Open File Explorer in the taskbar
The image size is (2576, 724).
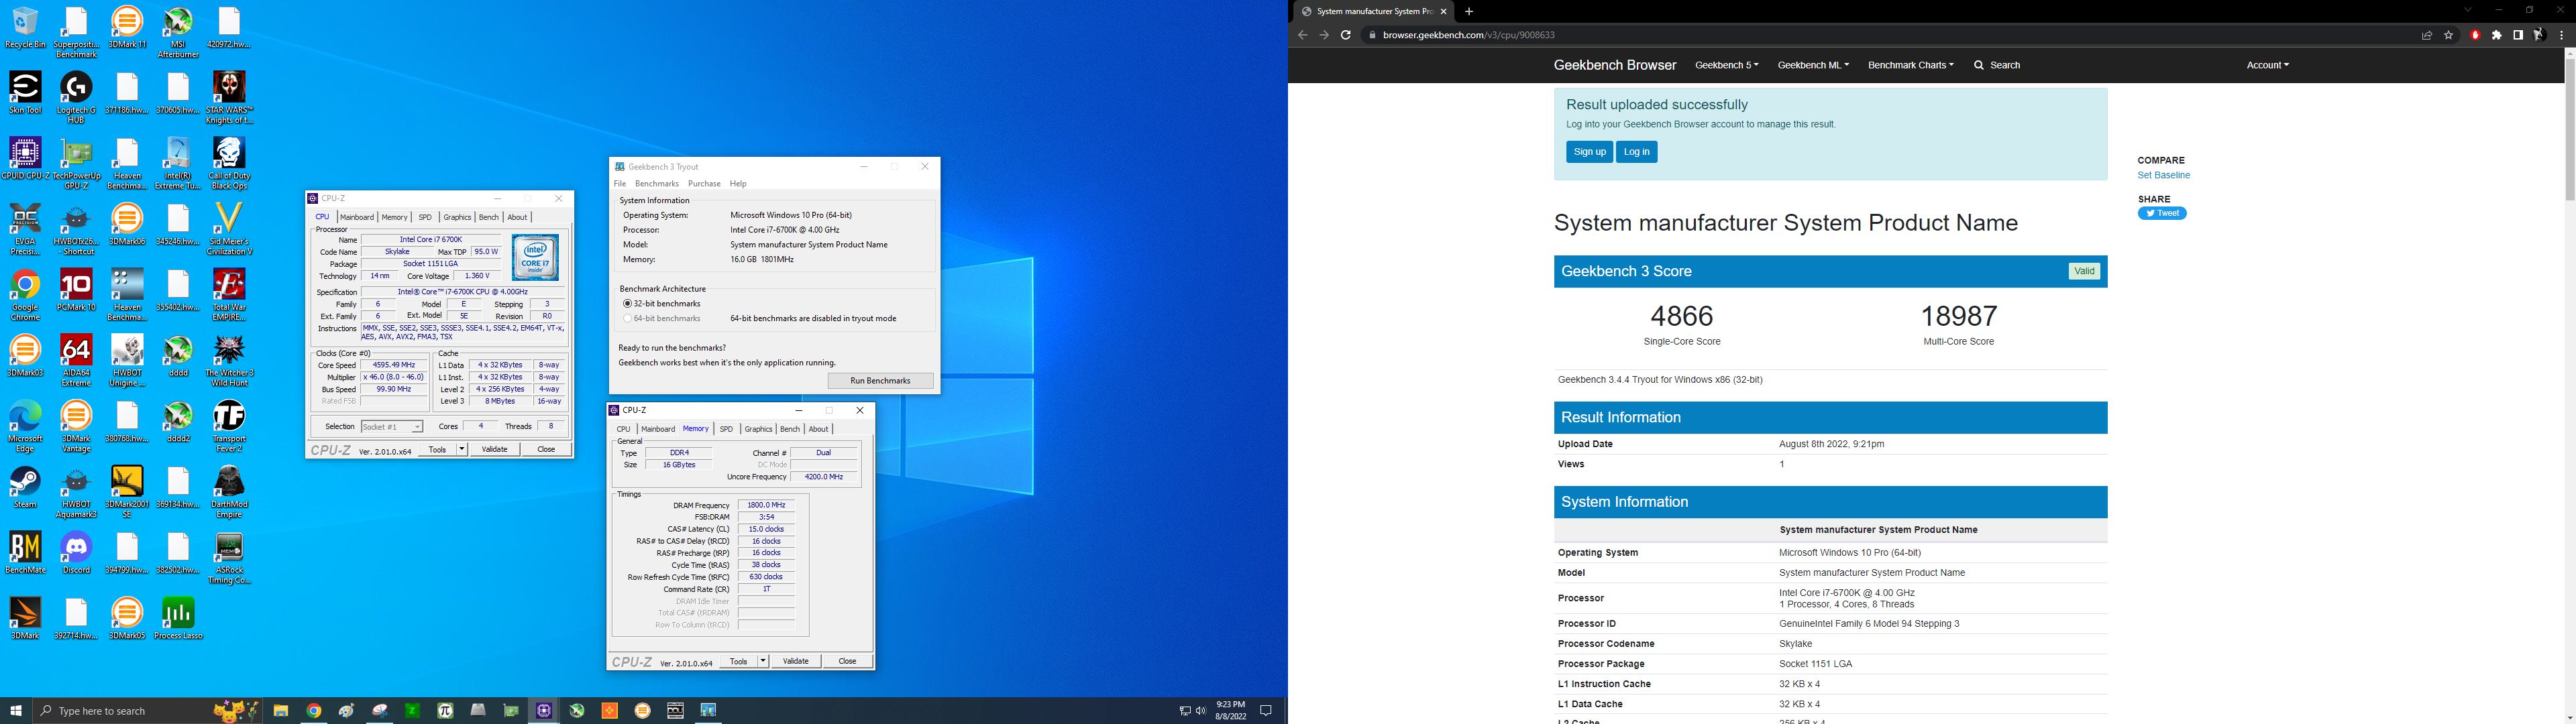coord(281,711)
